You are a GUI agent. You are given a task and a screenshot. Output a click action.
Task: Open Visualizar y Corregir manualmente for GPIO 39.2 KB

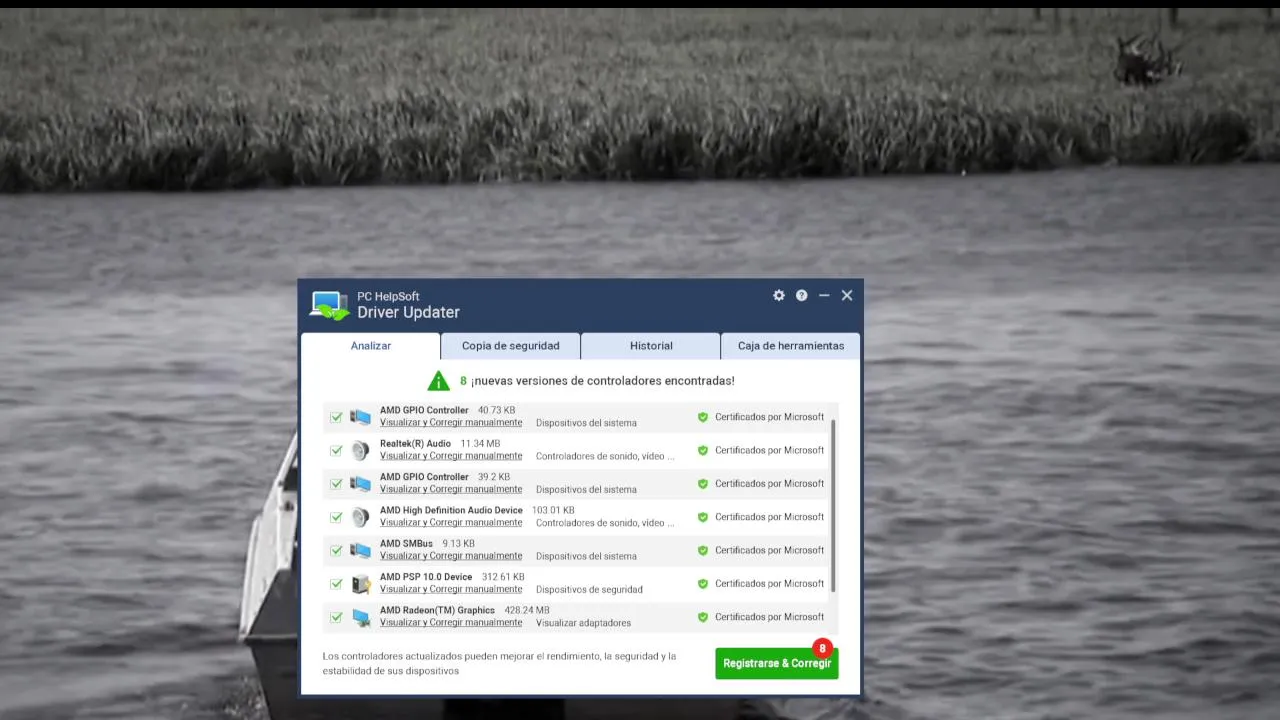(x=451, y=489)
